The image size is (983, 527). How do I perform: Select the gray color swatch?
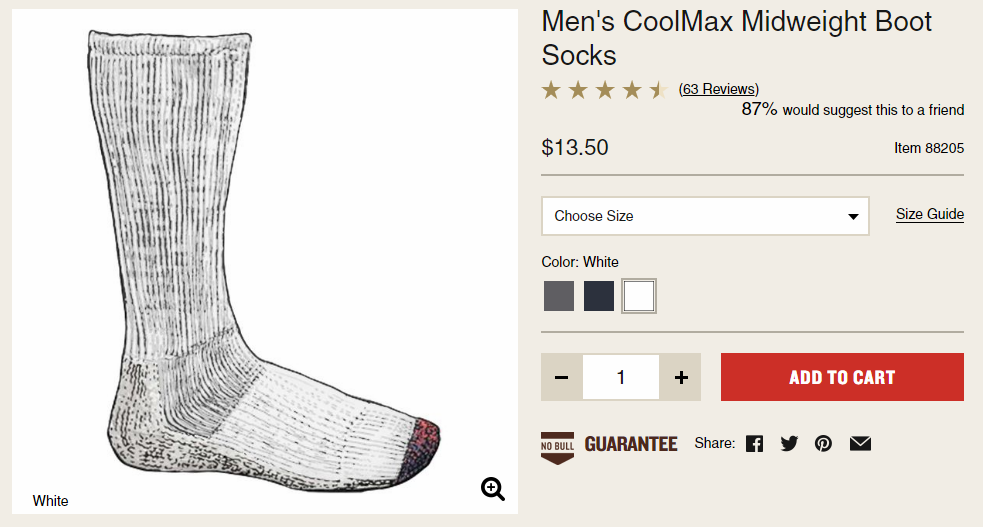click(x=559, y=296)
